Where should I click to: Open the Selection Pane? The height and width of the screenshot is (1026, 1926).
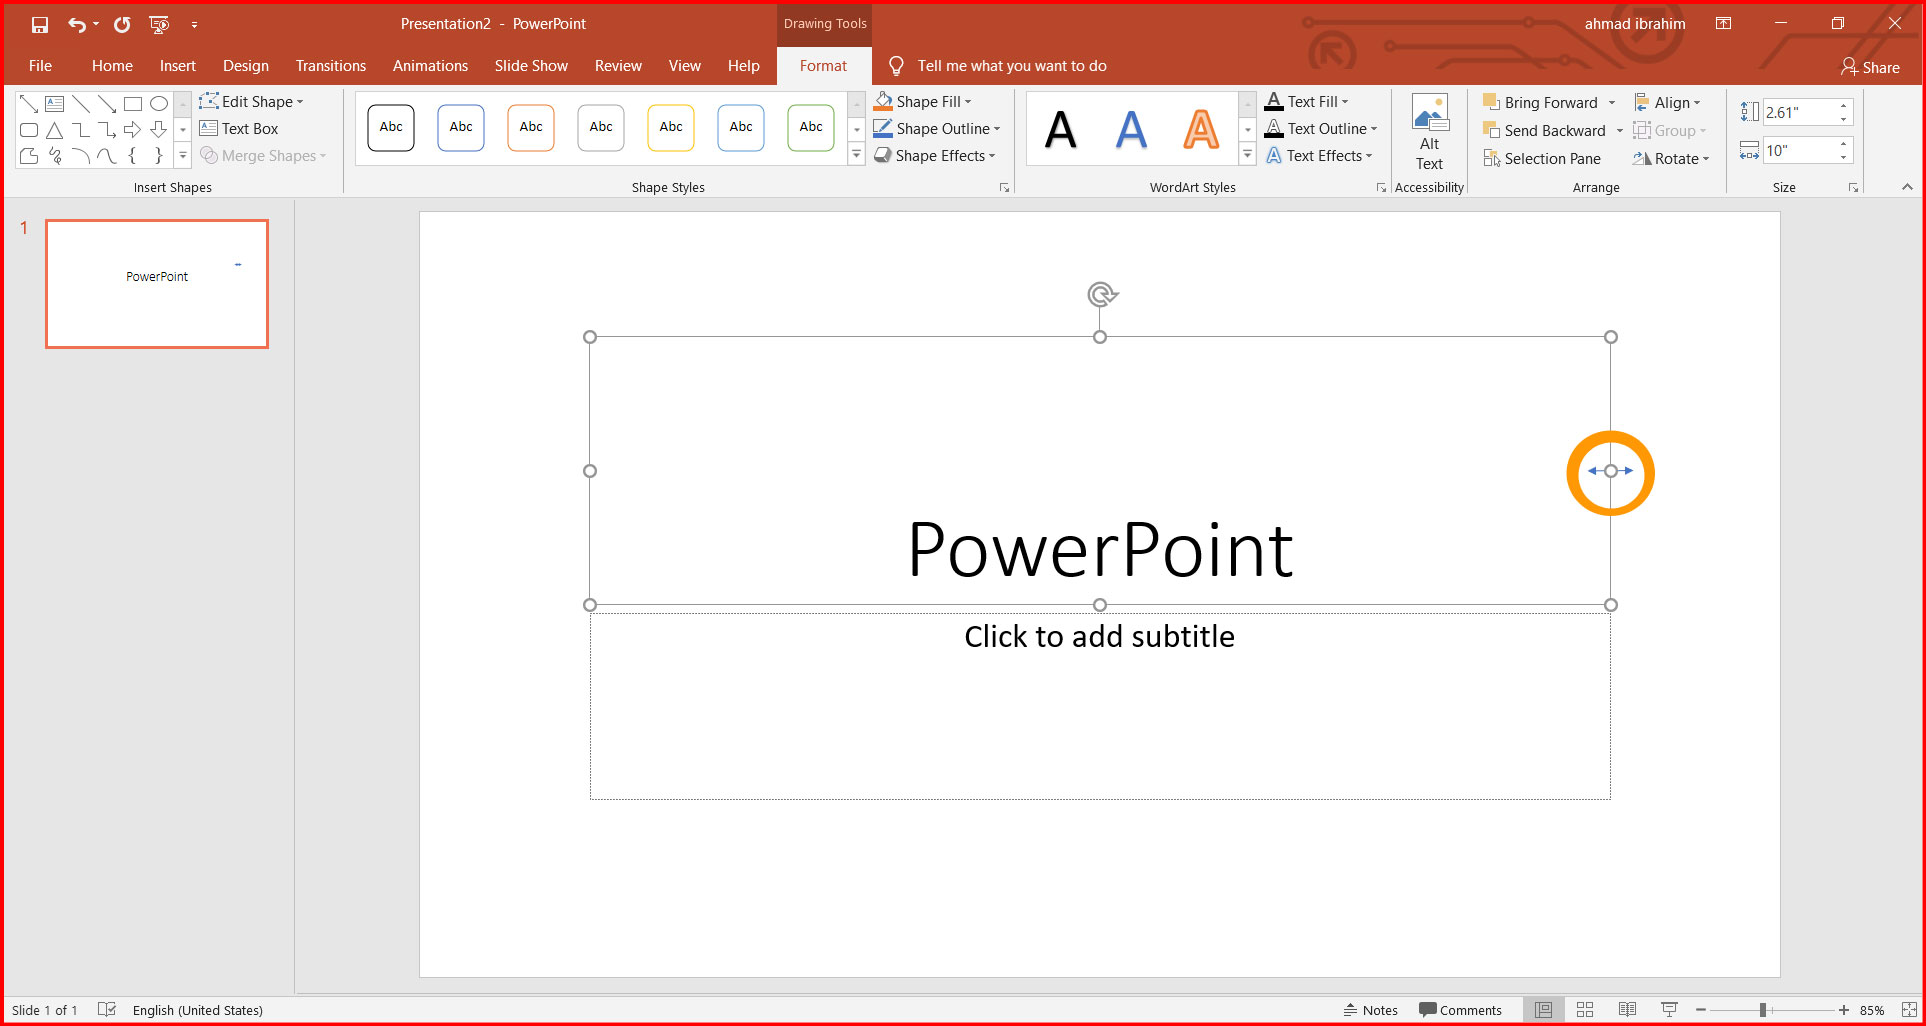[1542, 158]
